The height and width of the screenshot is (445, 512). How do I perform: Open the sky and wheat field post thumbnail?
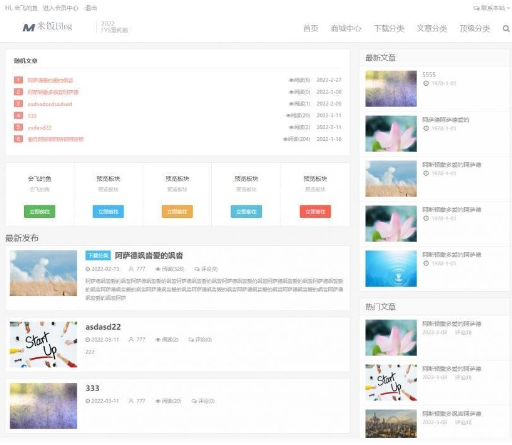[x=43, y=273]
